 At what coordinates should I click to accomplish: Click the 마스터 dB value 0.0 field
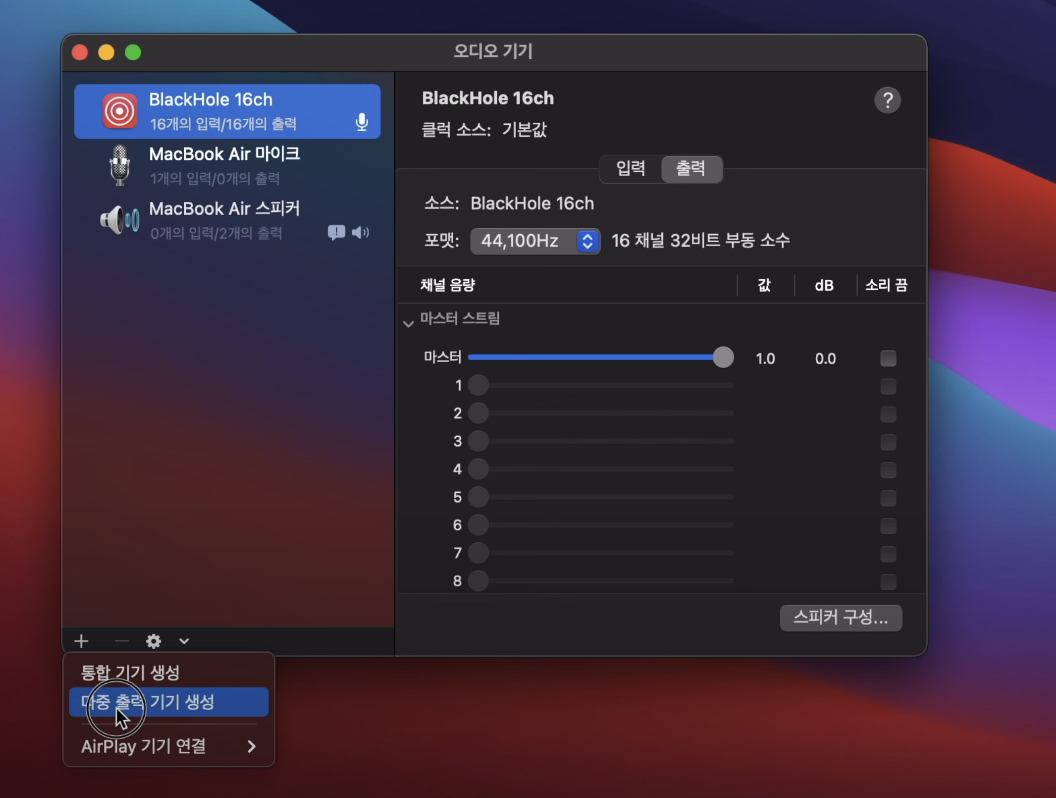coord(825,358)
